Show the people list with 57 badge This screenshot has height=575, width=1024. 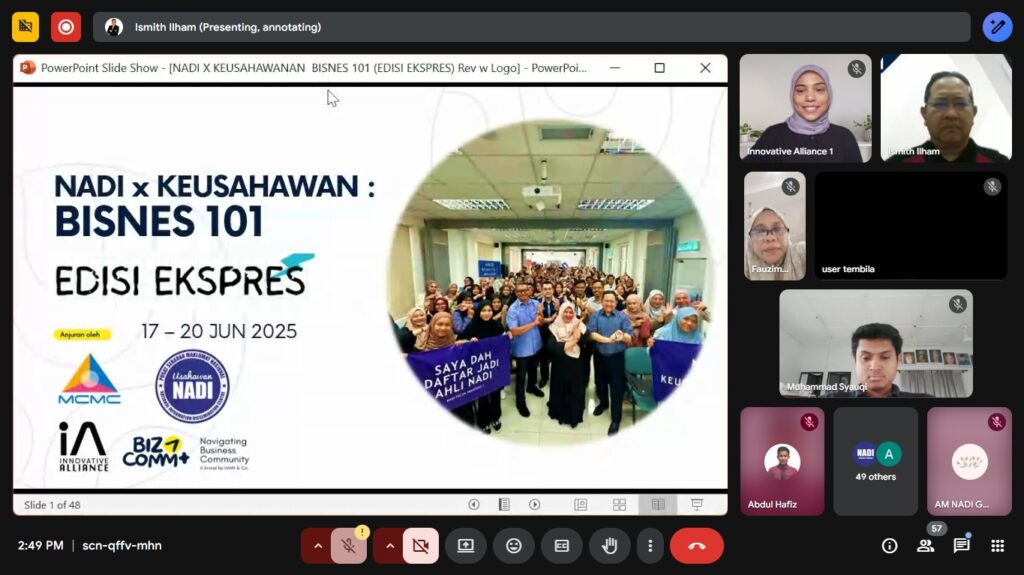(925, 546)
